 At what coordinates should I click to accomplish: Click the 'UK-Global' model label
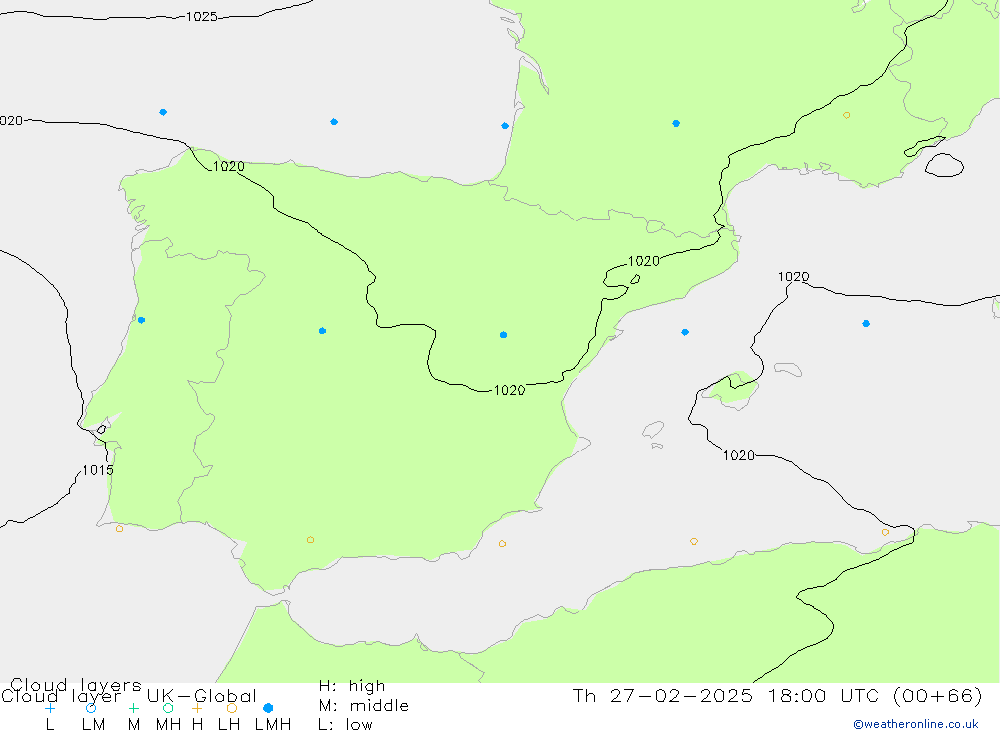(x=201, y=696)
